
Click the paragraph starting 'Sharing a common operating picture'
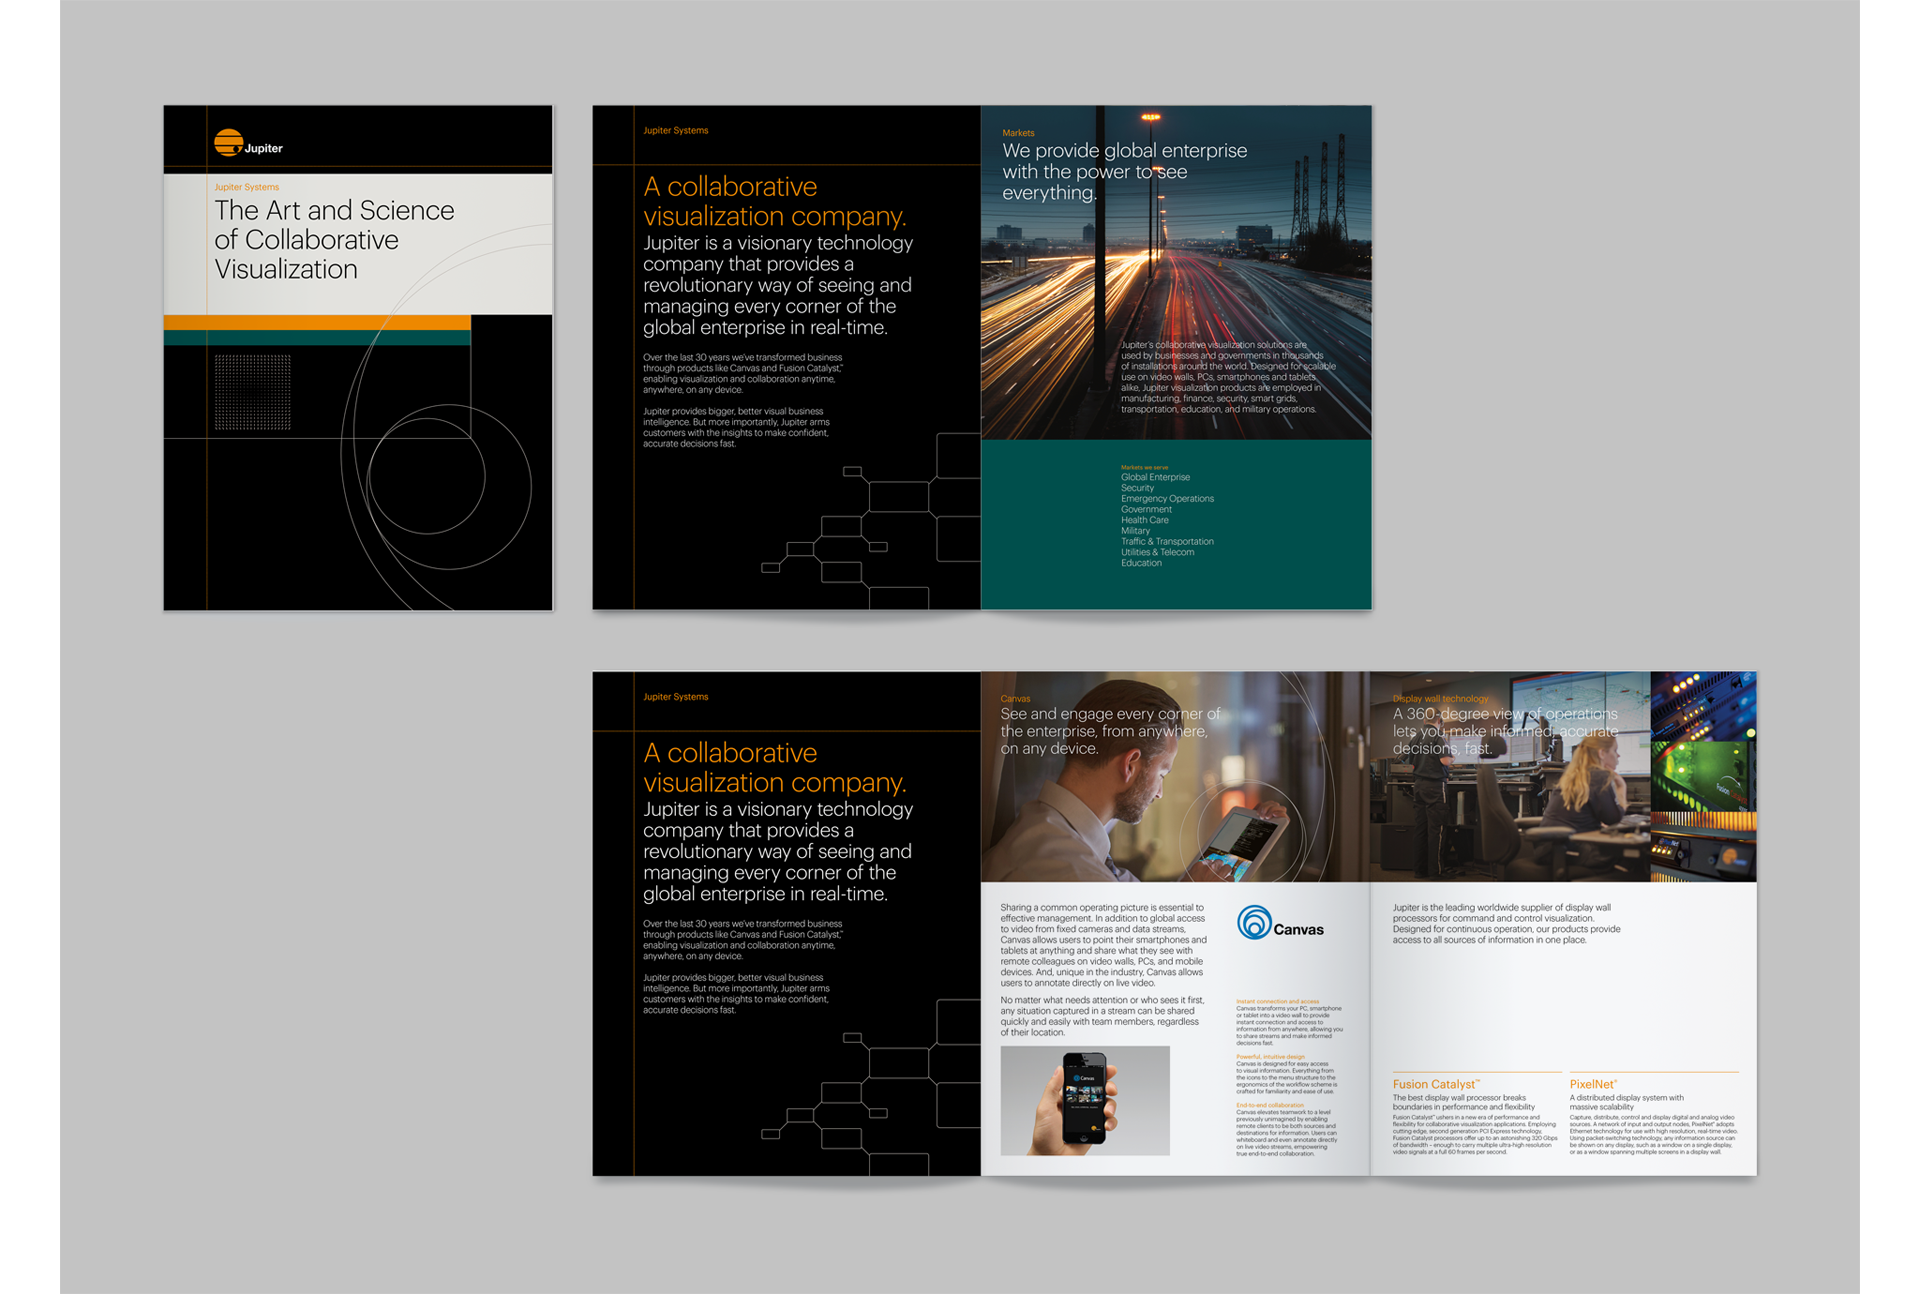click(x=1104, y=945)
